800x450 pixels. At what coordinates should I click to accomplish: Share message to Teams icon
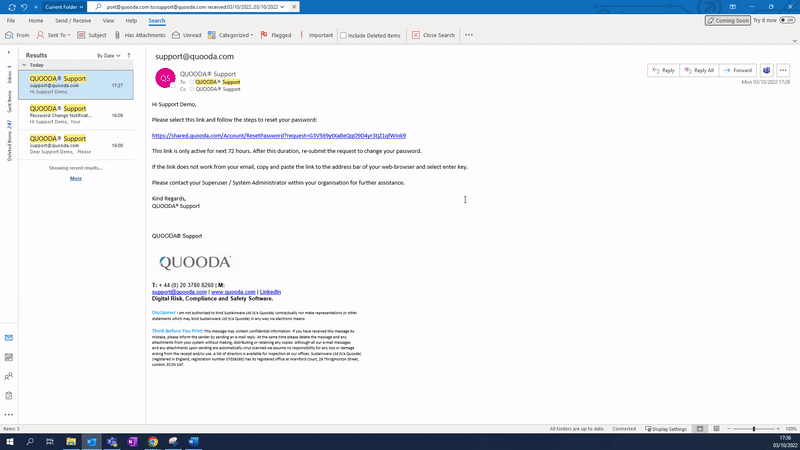pyautogui.click(x=766, y=70)
